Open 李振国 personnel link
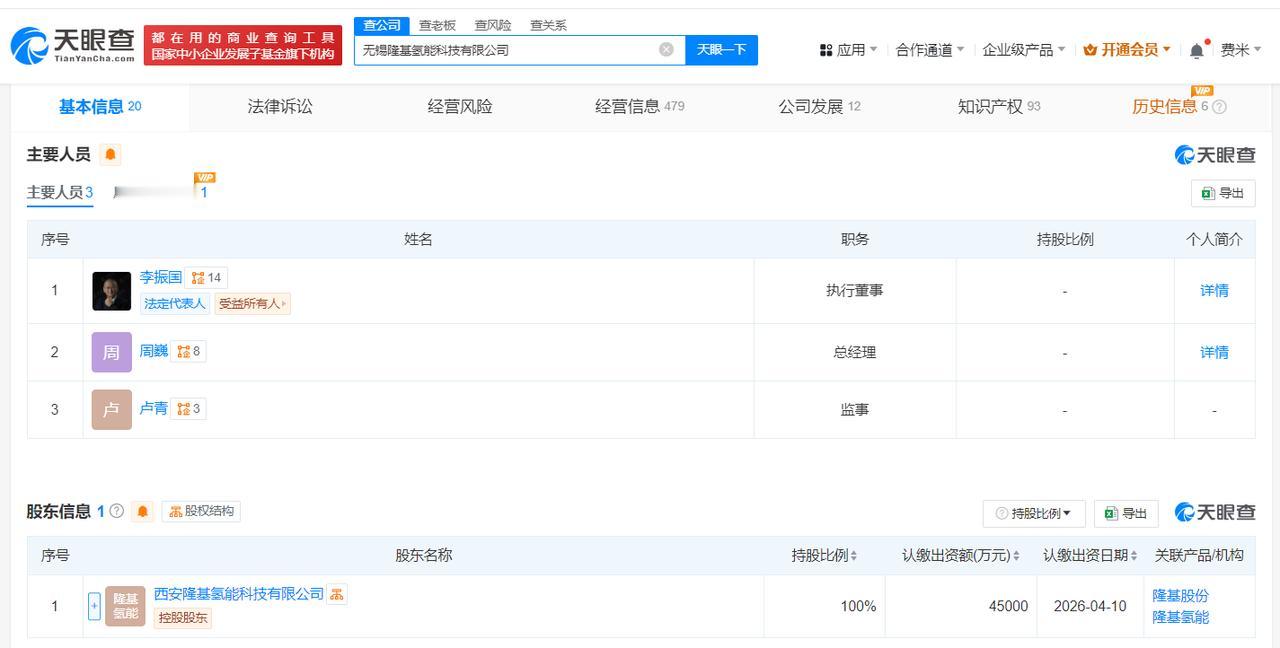Screen dimensions: 1280x648 click(x=161, y=277)
